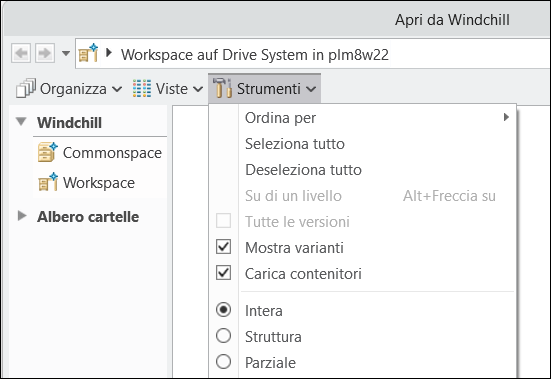Click the Carica contenitori menu label

(x=303, y=274)
